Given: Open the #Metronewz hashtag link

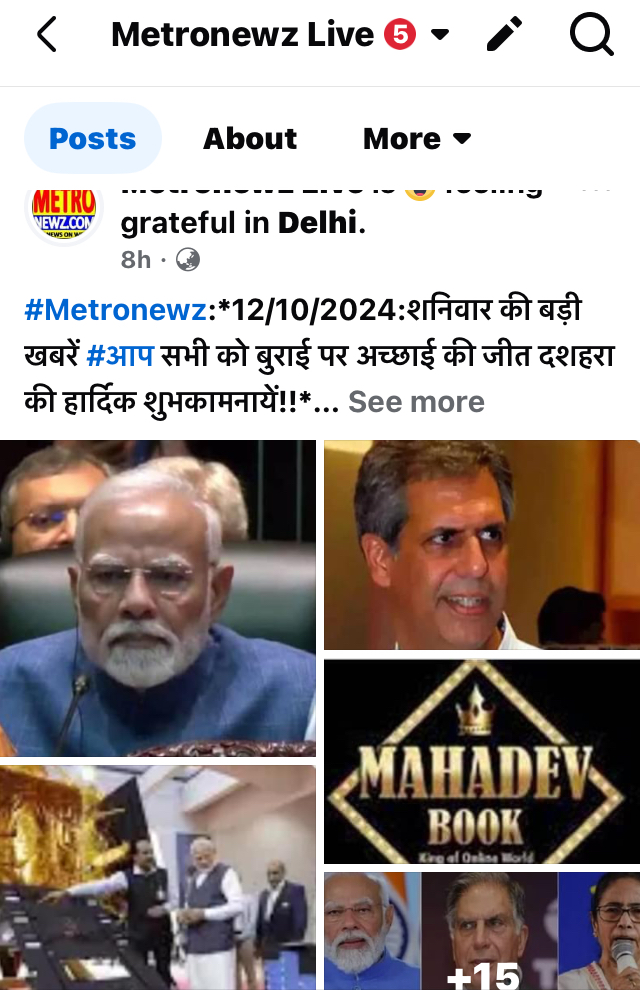Looking at the screenshot, I should (116, 310).
